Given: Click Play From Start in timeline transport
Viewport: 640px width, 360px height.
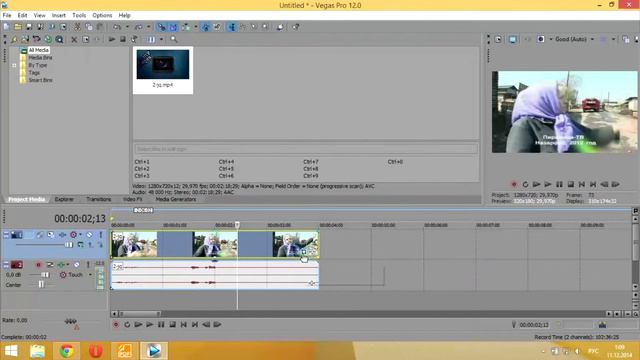Looking at the screenshot, I should click(x=138, y=324).
